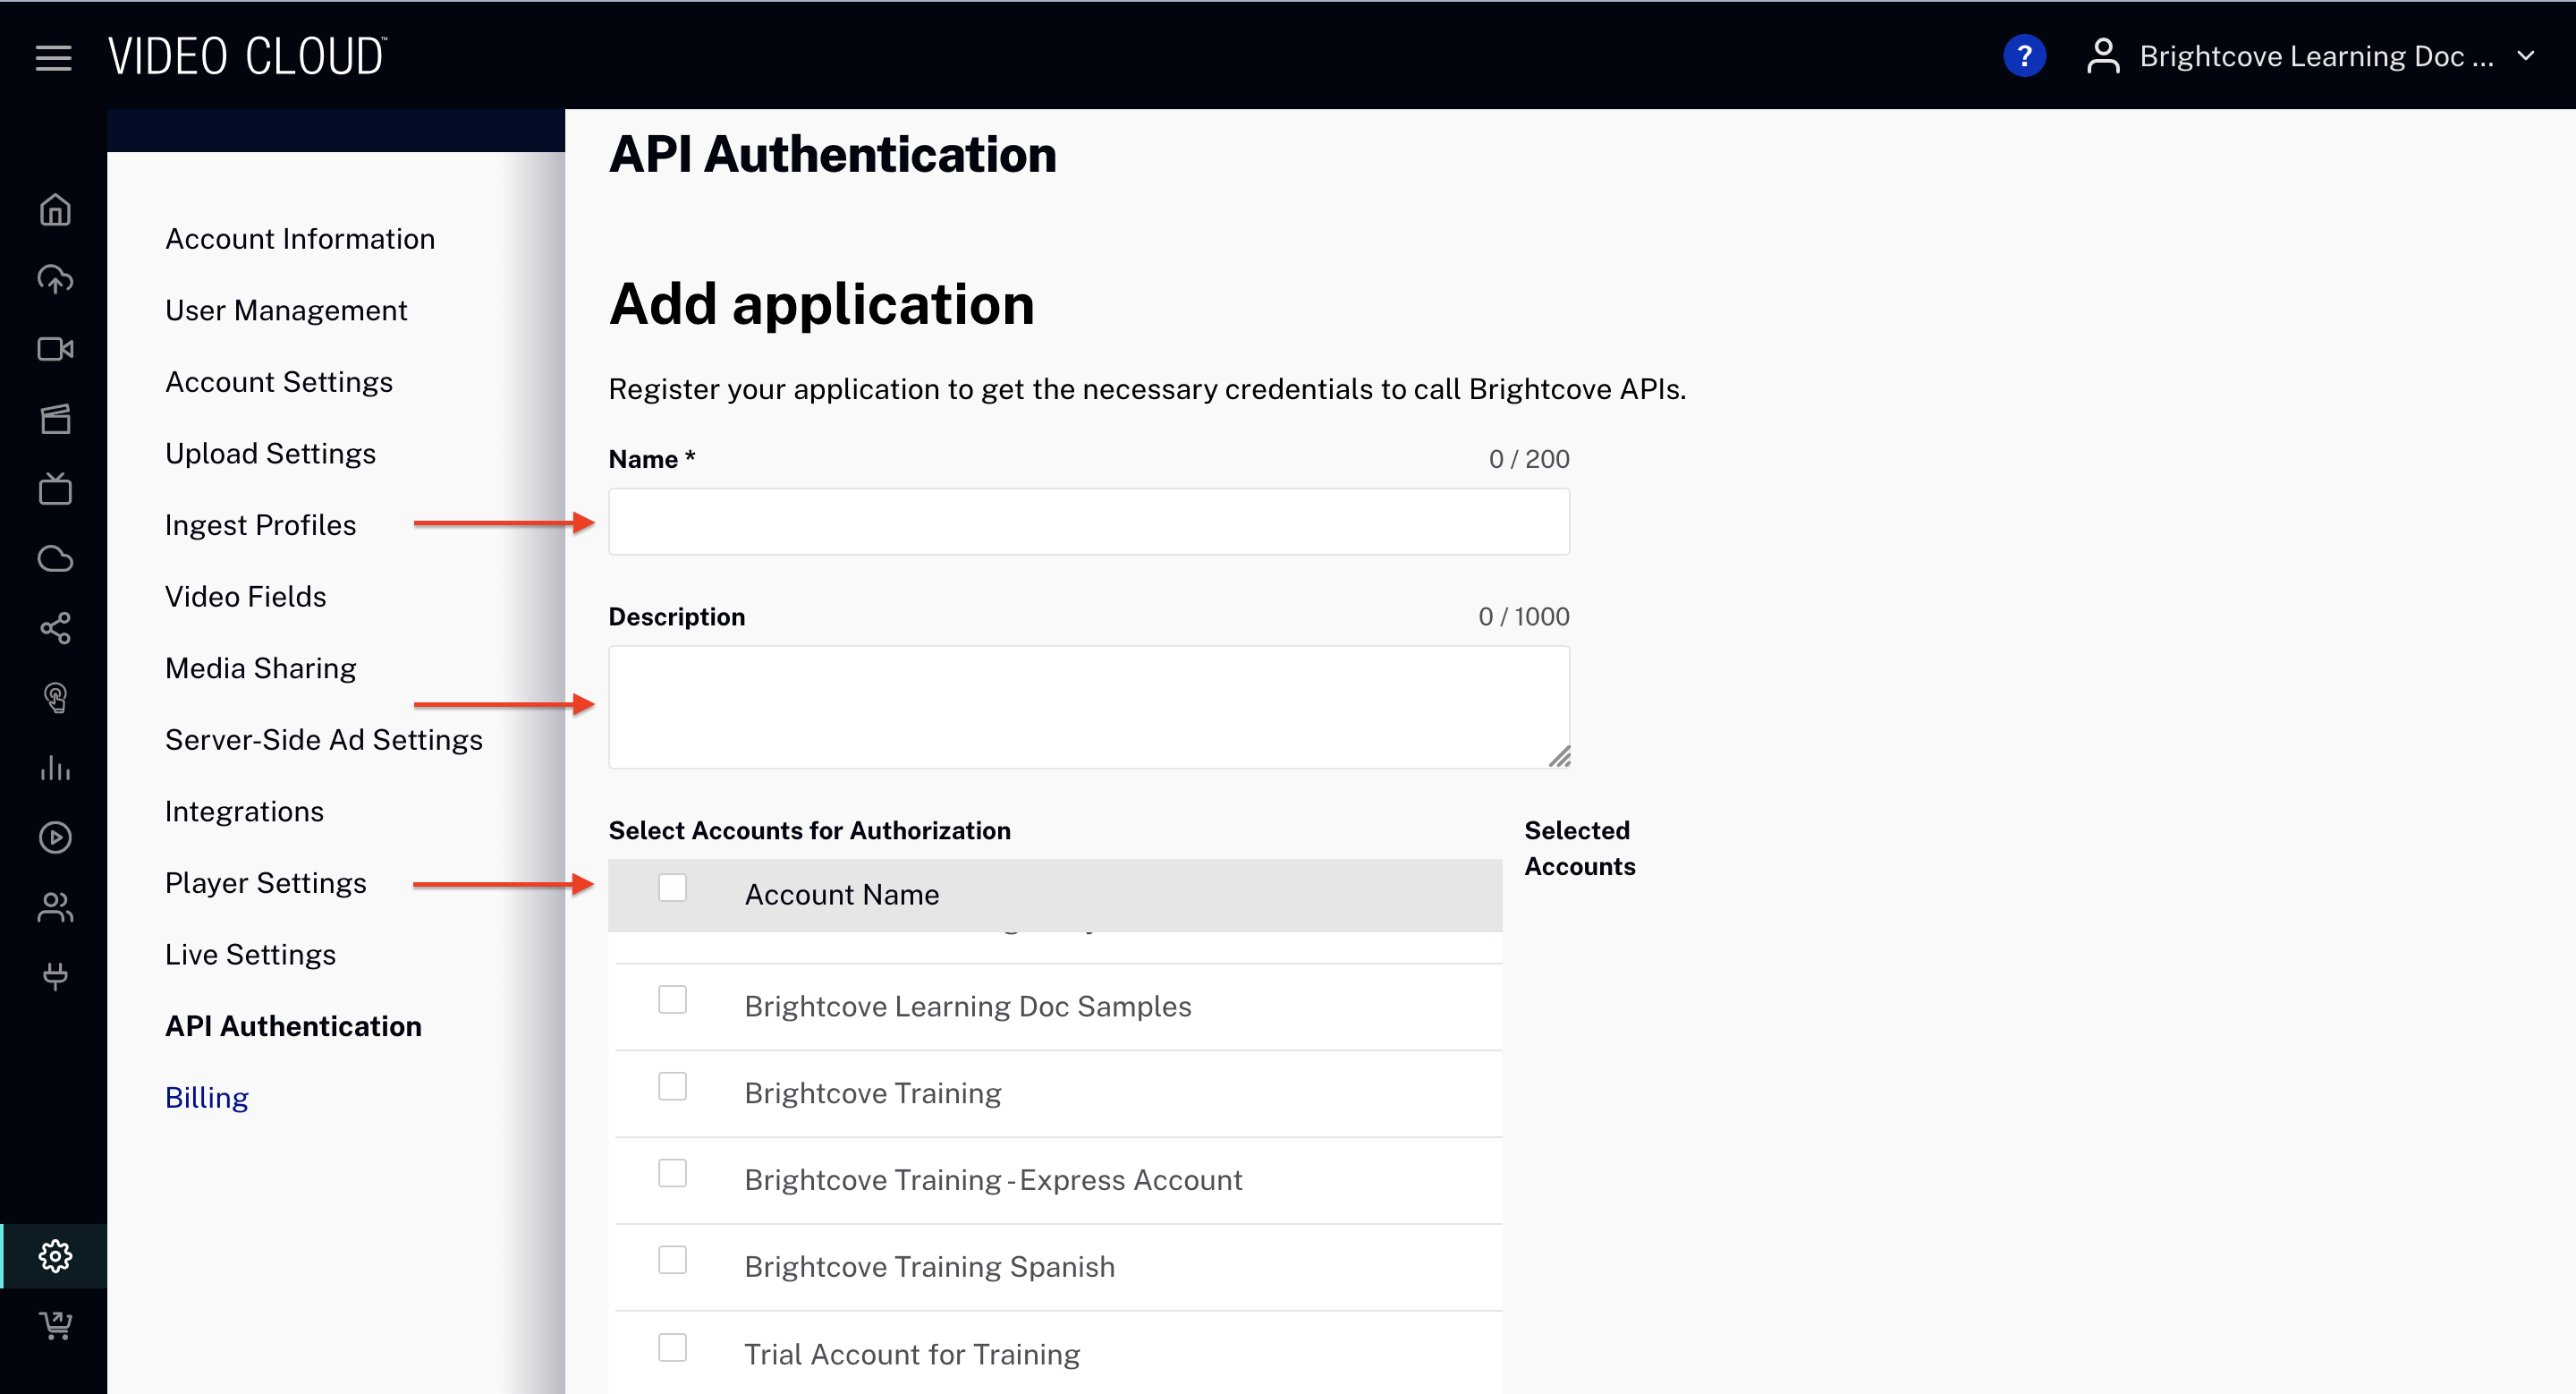Open Video Fields page

pos(246,597)
